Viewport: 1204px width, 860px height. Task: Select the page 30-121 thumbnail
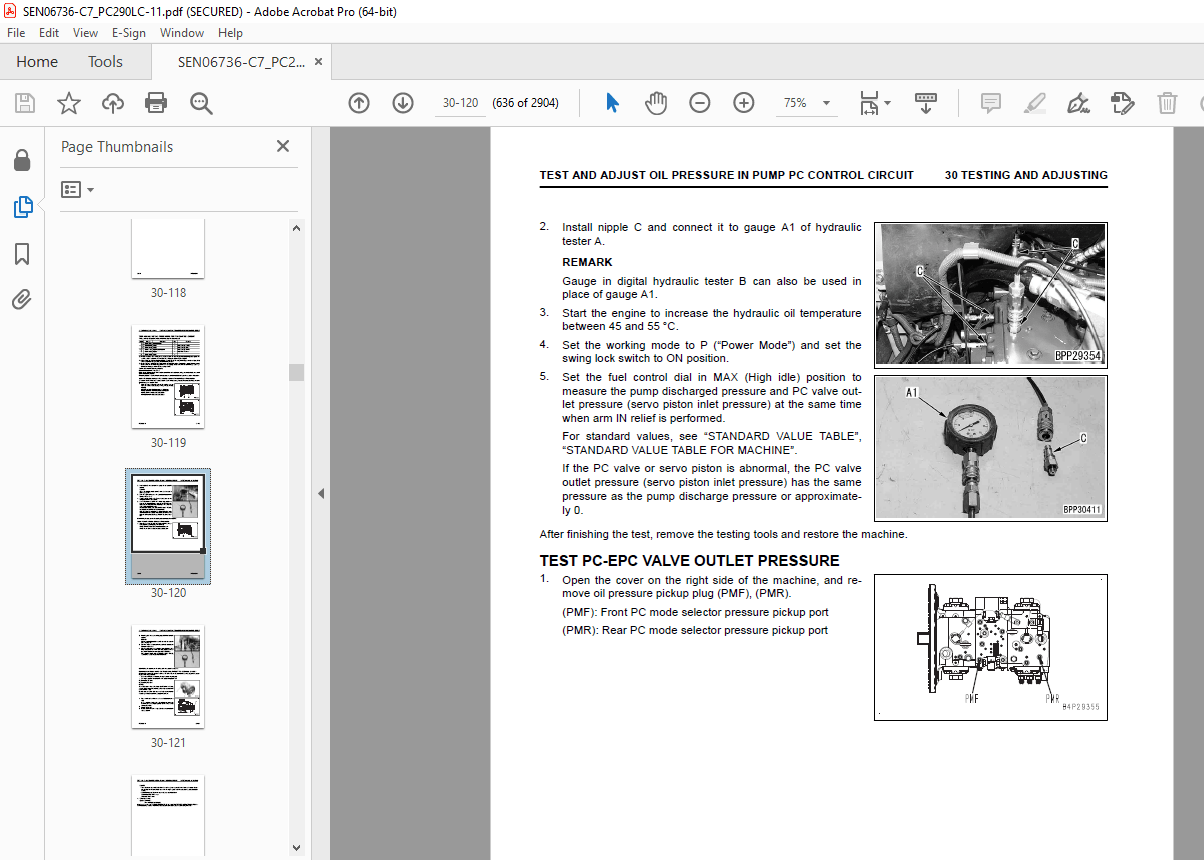[167, 677]
